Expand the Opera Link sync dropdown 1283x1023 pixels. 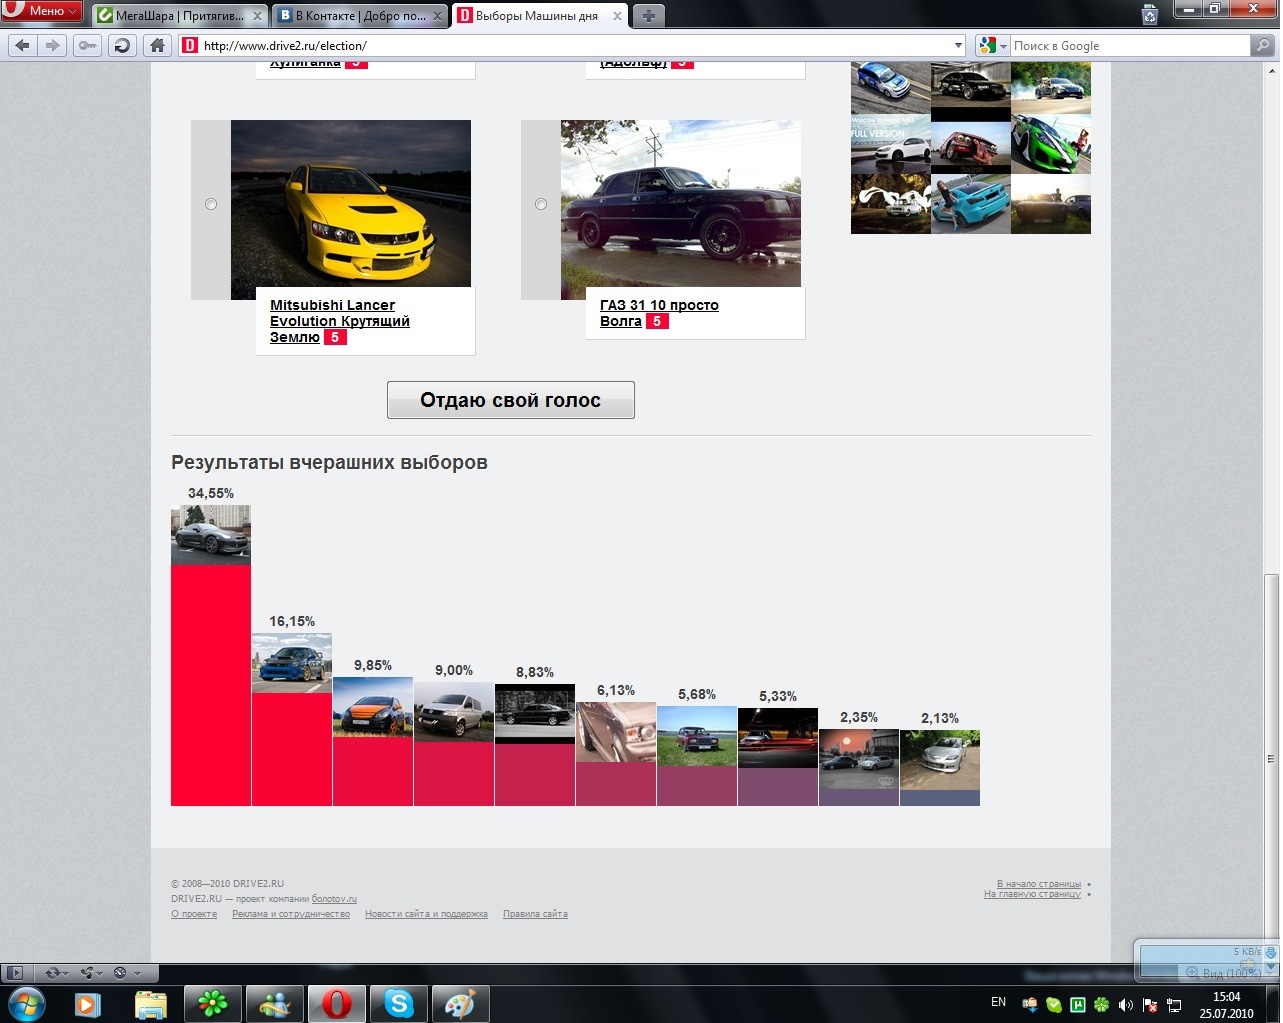click(57, 972)
